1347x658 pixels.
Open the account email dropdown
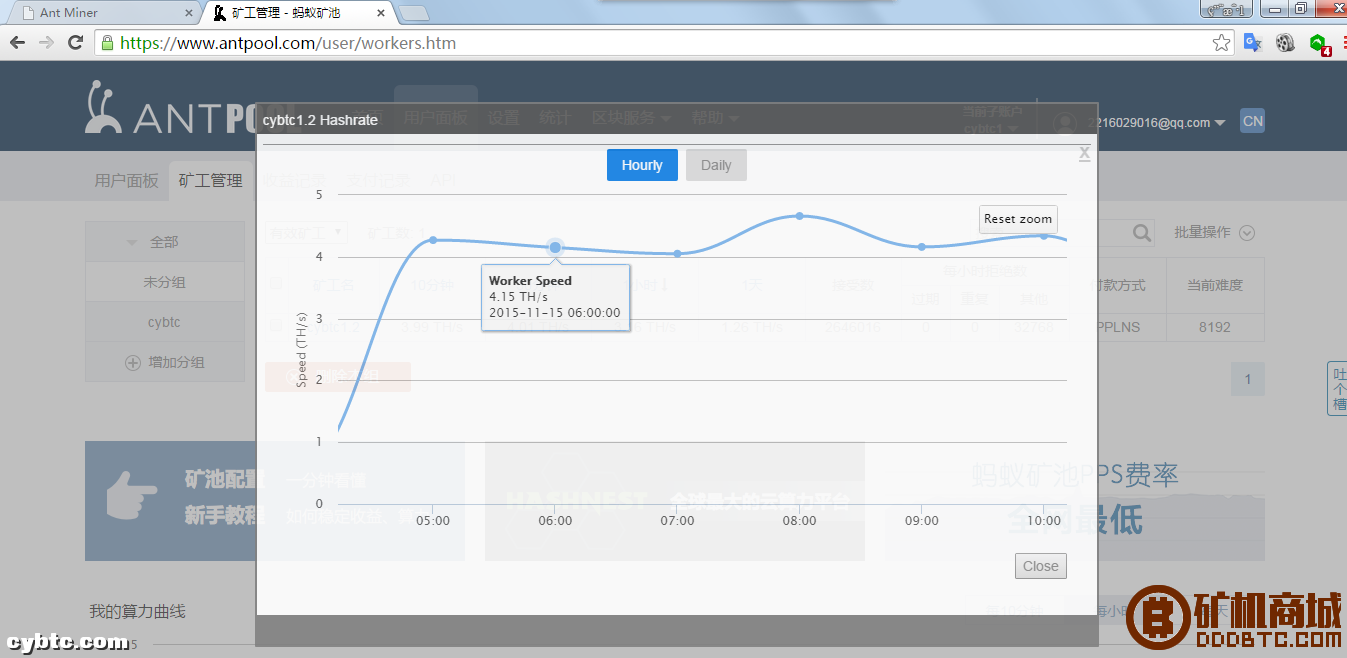coord(1156,123)
